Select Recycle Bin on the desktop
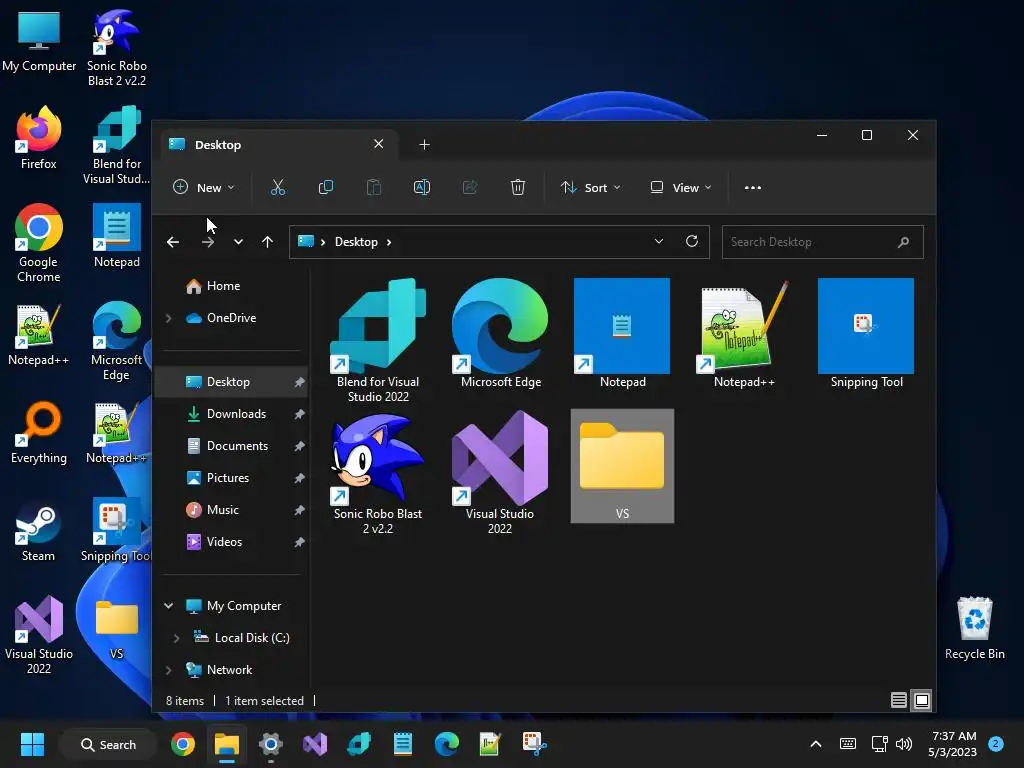The height and width of the screenshot is (768, 1024). point(974,628)
